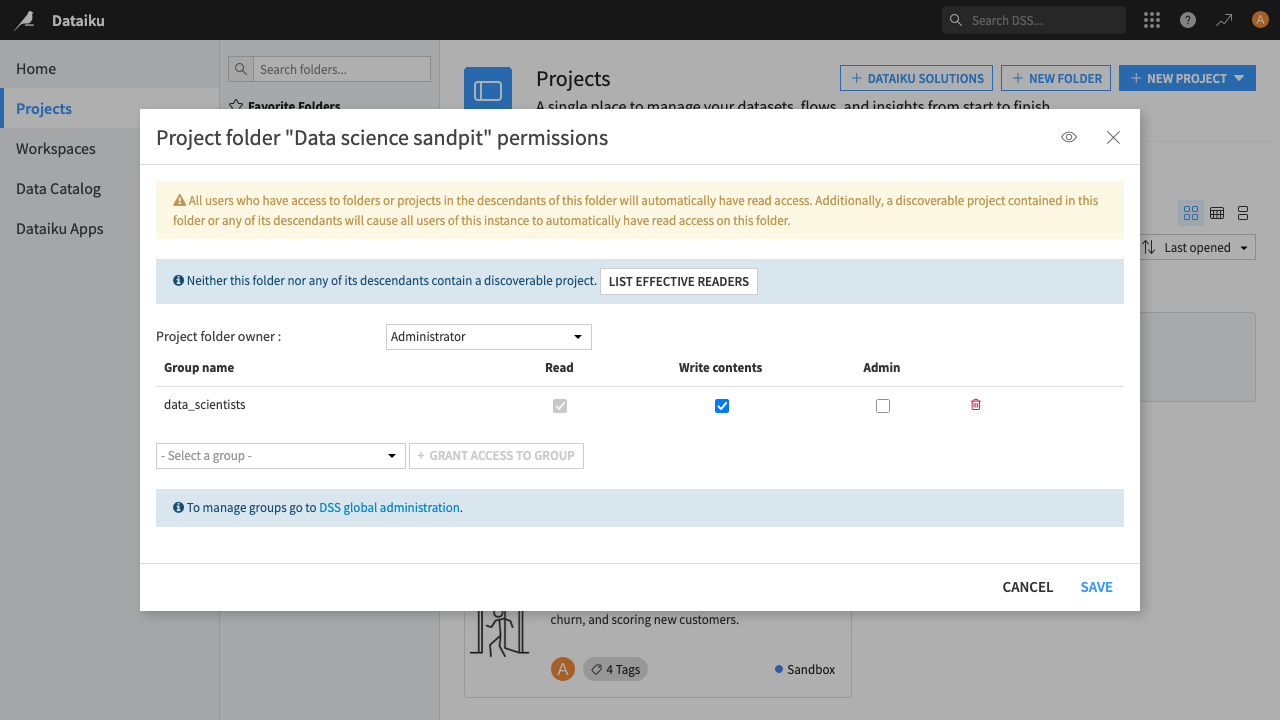The width and height of the screenshot is (1280, 720).
Task: Switch to list view of projects
Action: click(x=1243, y=213)
